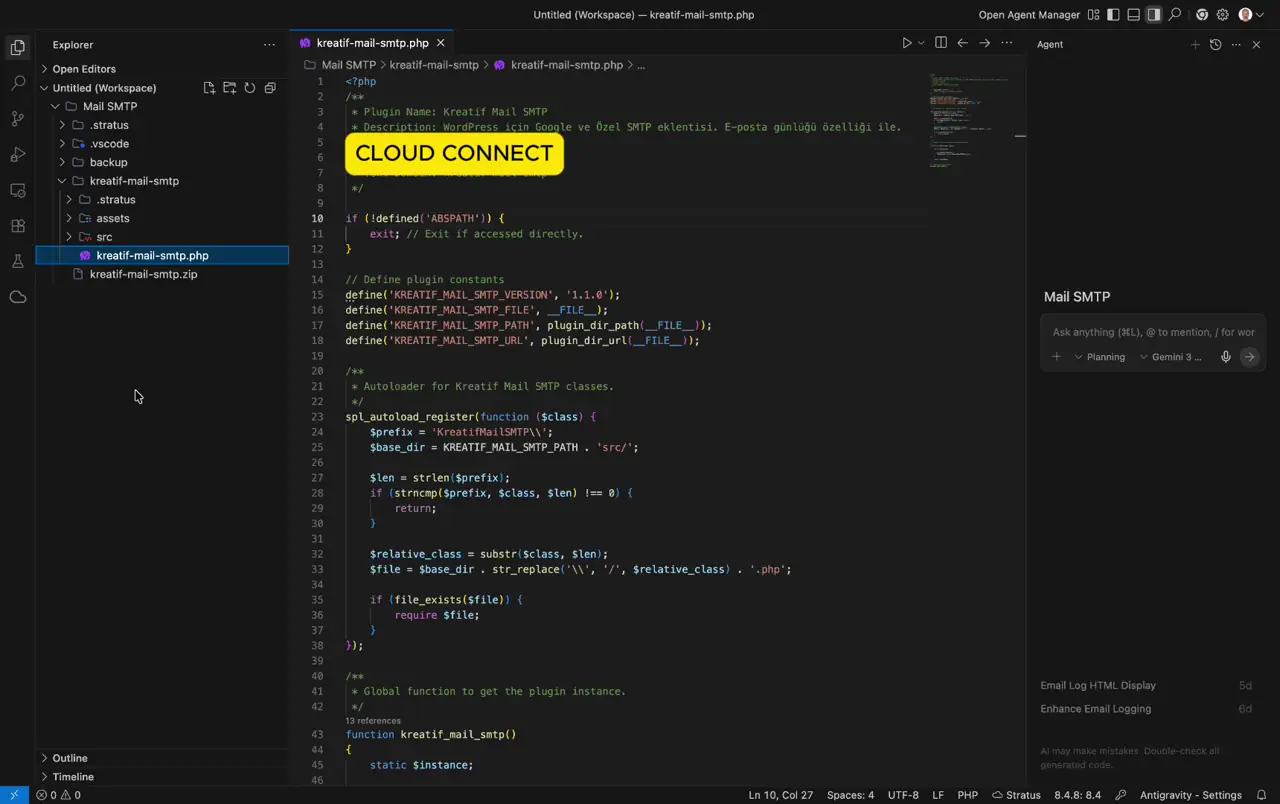Expand the src folder

pyautogui.click(x=104, y=237)
